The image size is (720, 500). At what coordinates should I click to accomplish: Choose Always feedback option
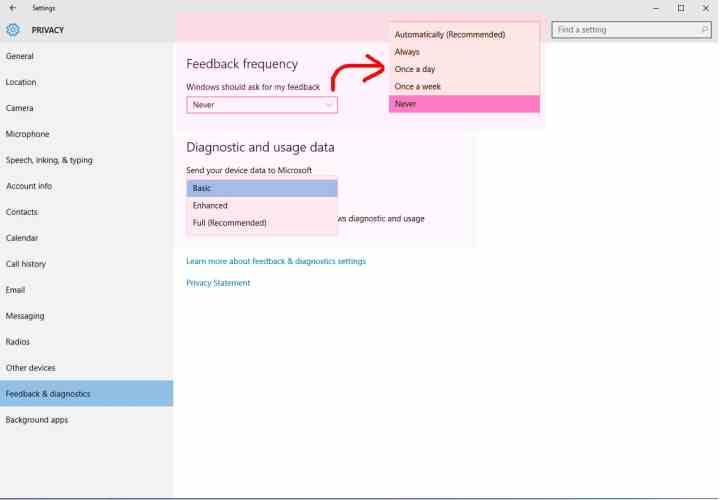point(464,52)
